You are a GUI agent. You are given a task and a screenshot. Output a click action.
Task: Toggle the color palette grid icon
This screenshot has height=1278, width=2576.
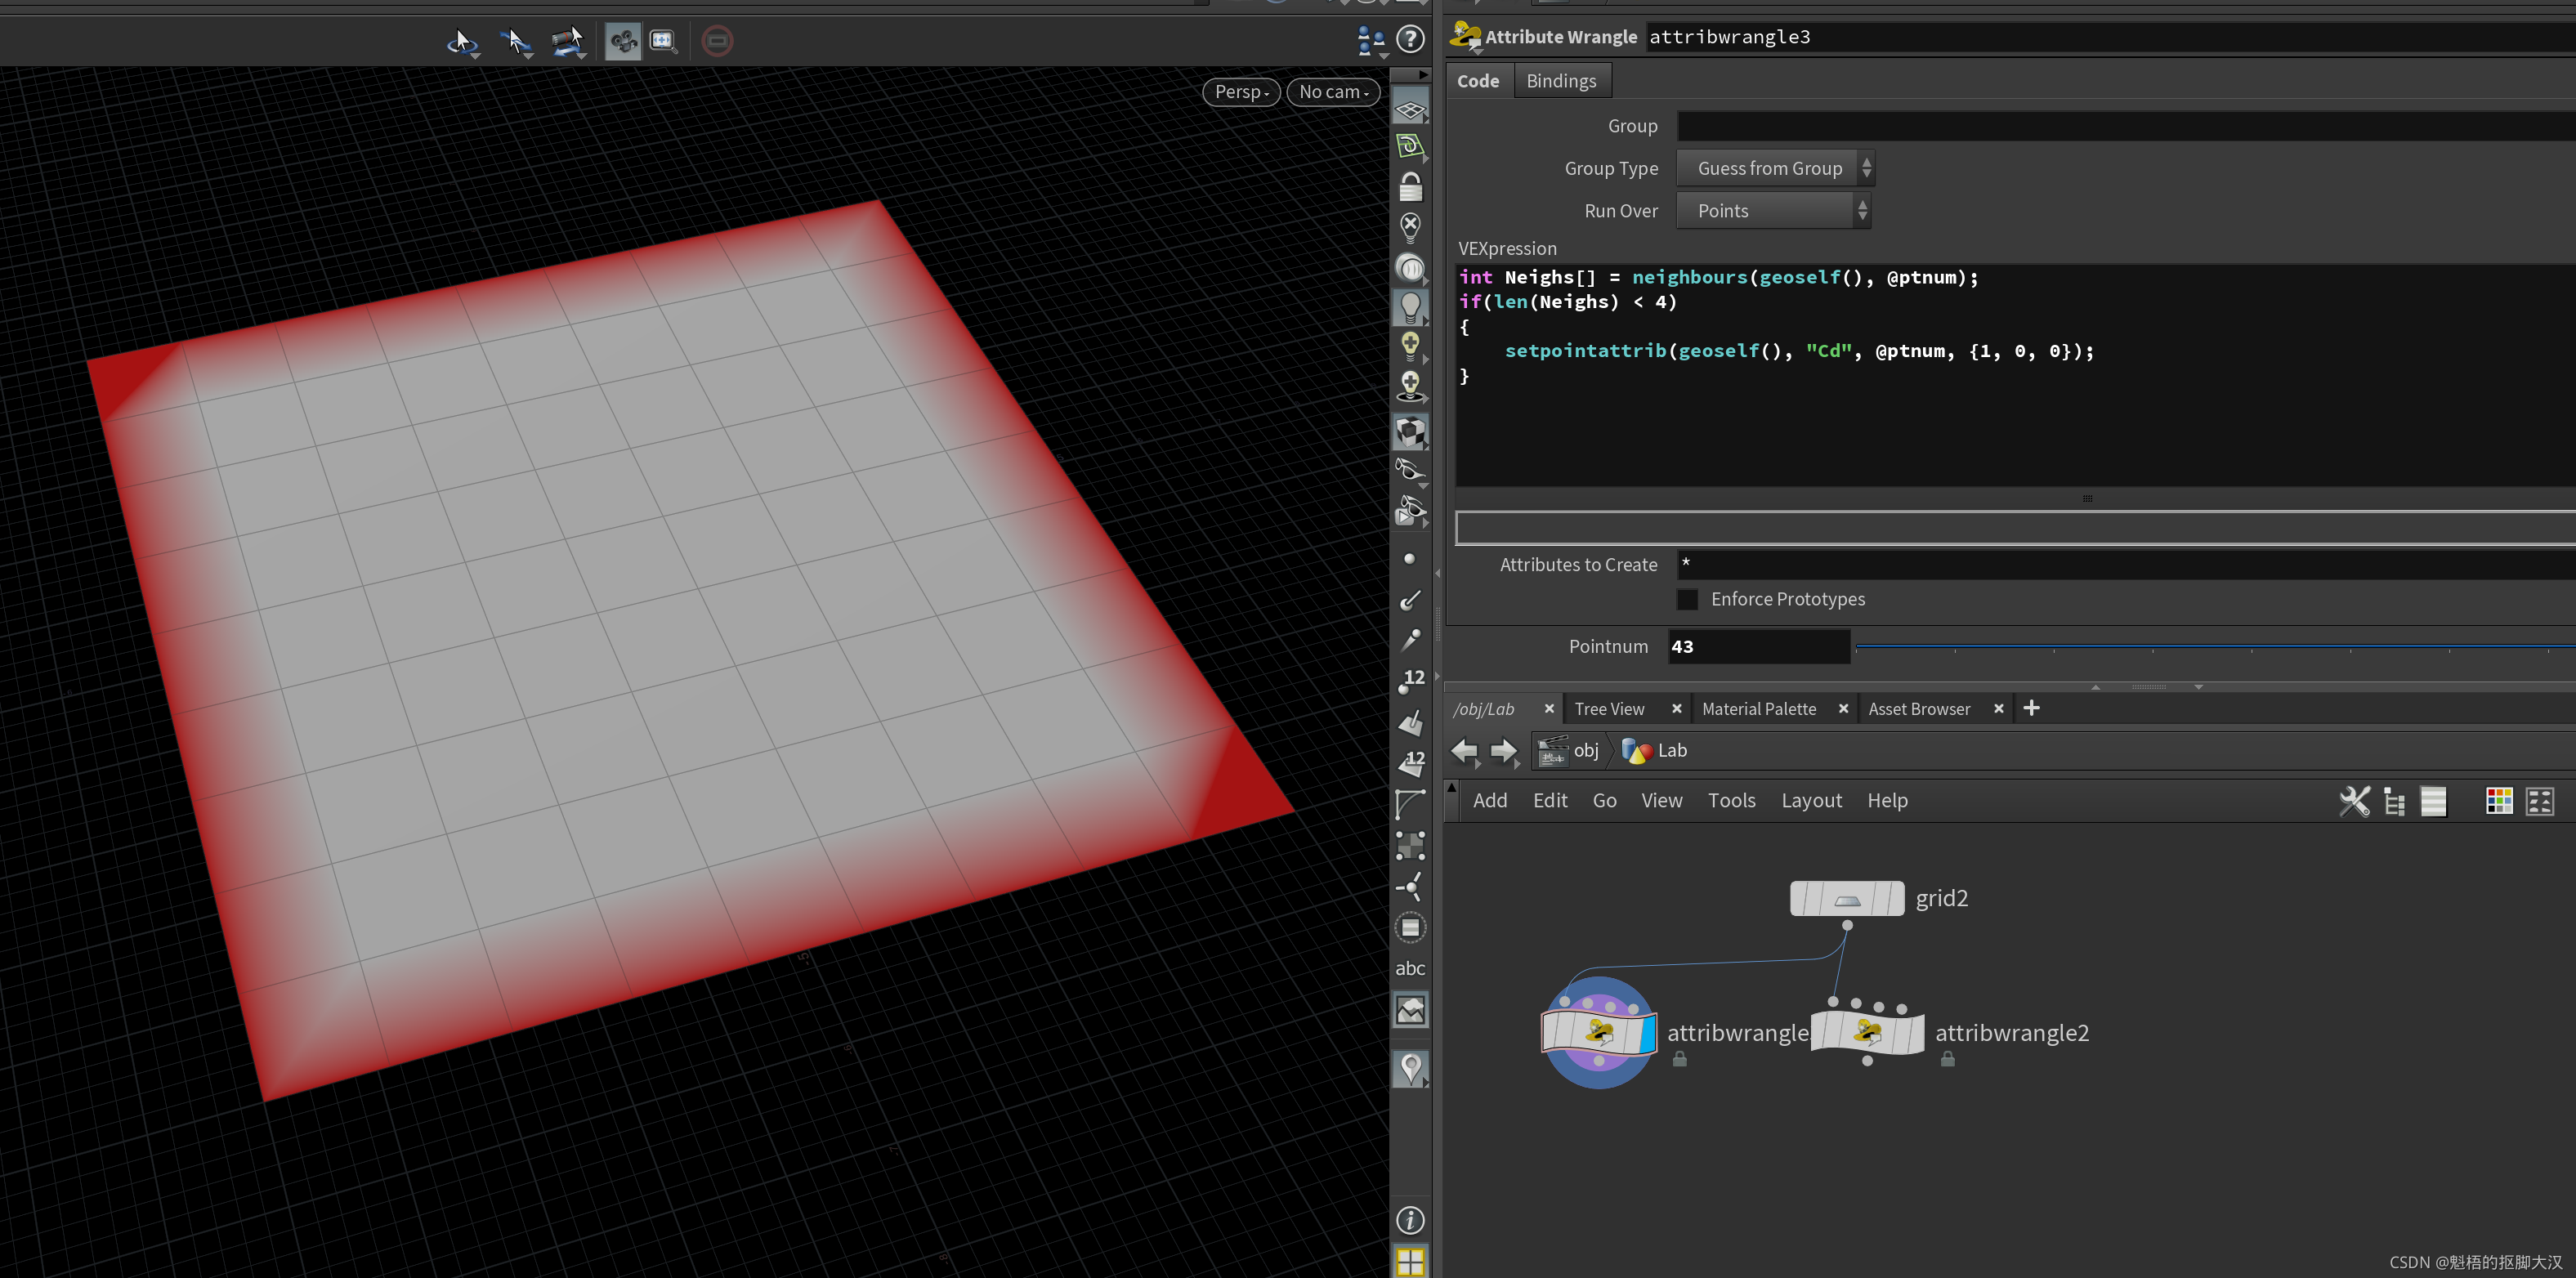(2499, 801)
